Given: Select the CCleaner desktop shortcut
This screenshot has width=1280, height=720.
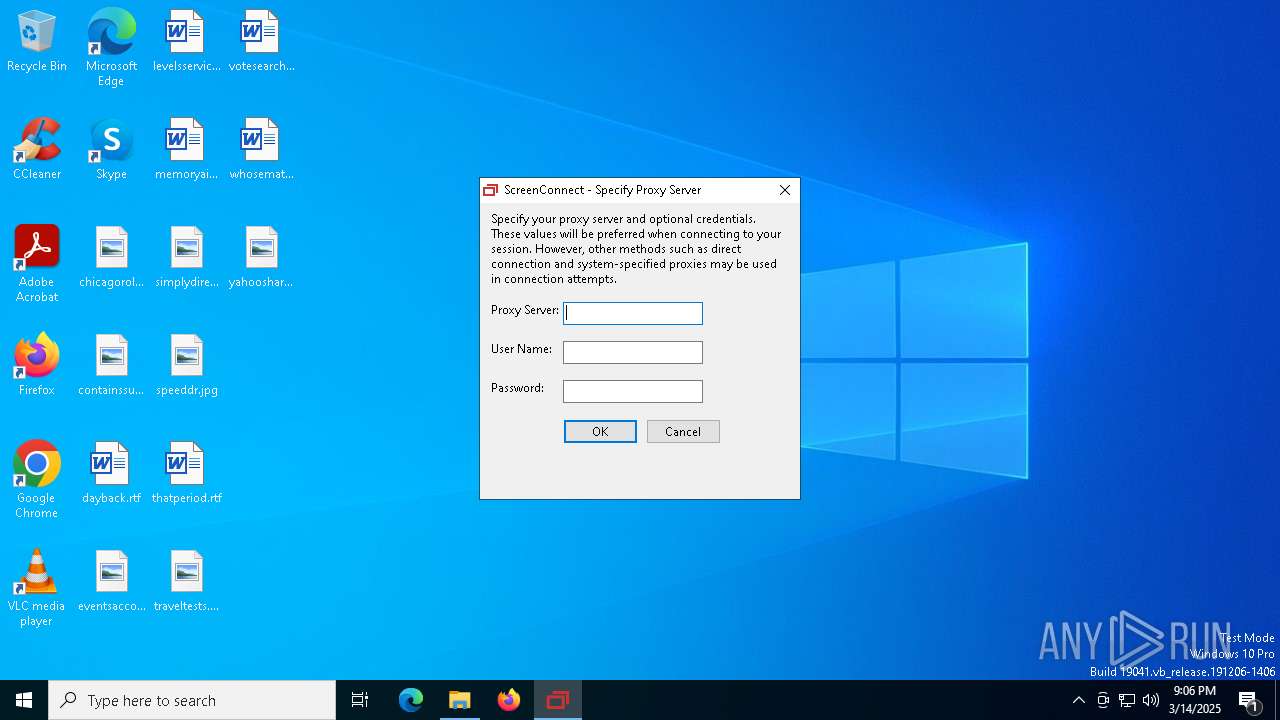Looking at the screenshot, I should (x=37, y=150).
